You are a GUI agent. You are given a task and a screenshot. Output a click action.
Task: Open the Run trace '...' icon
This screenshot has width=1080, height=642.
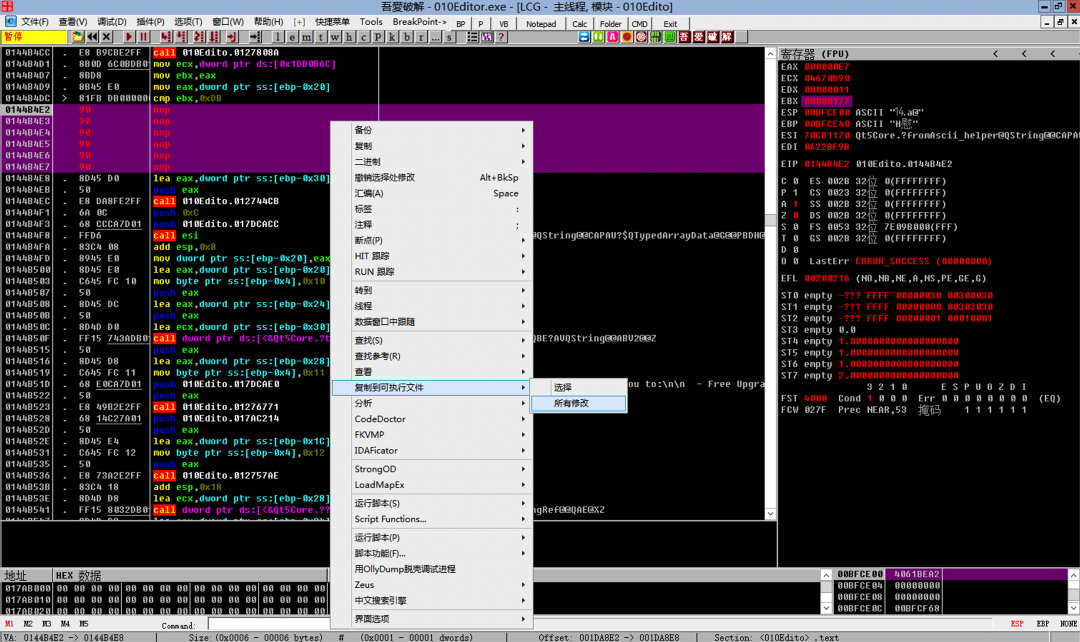(435, 37)
